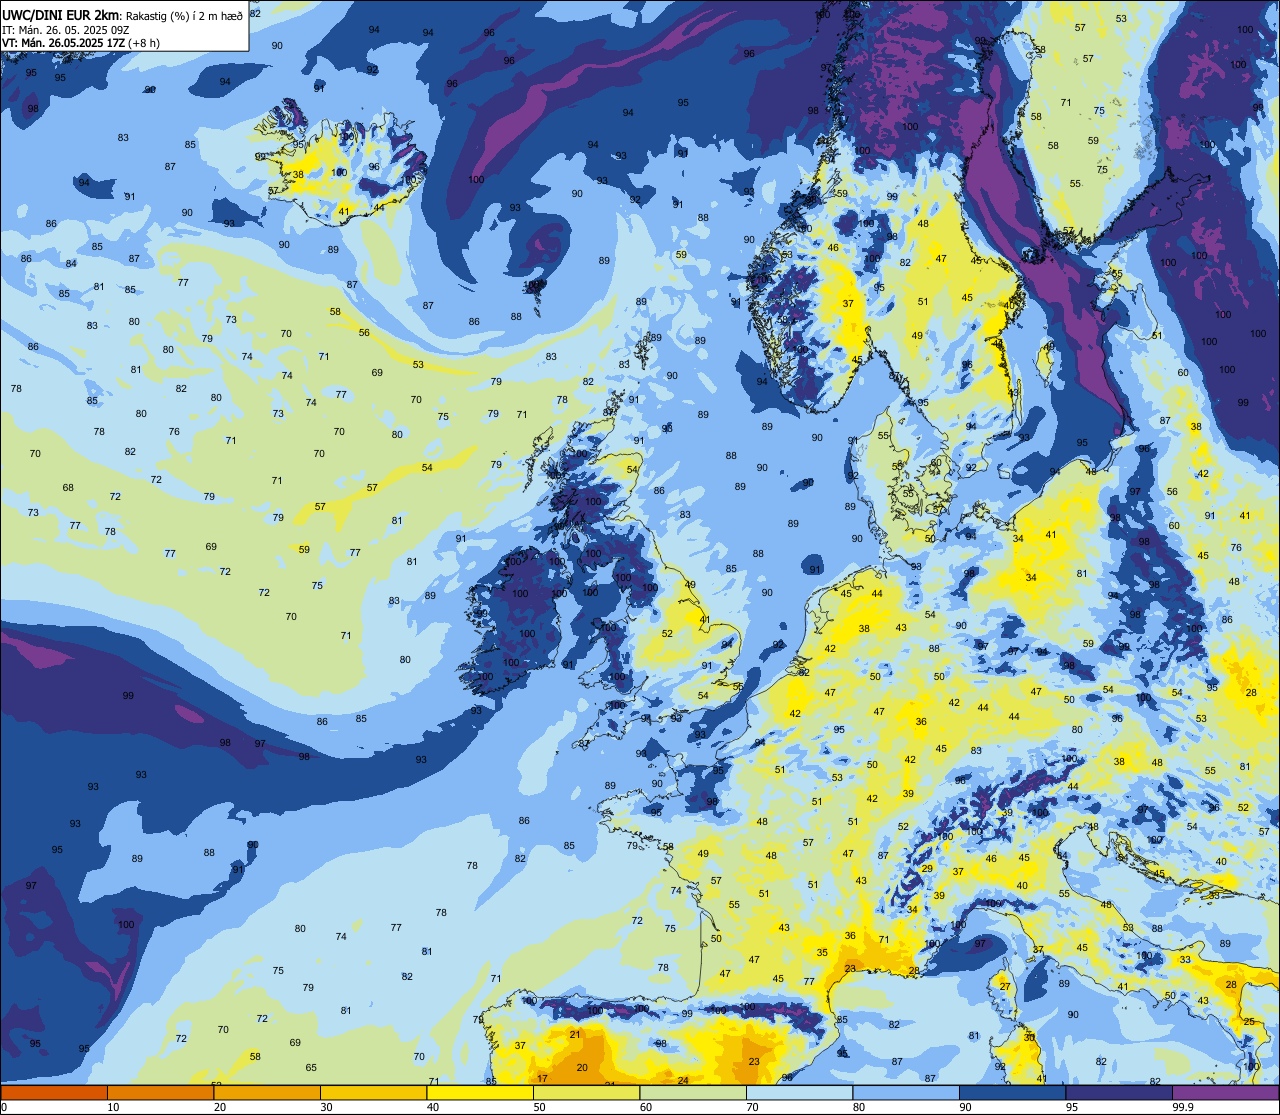
Task: Click the yellow-green 50–60 legend swatch
Action: pyautogui.click(x=586, y=1092)
